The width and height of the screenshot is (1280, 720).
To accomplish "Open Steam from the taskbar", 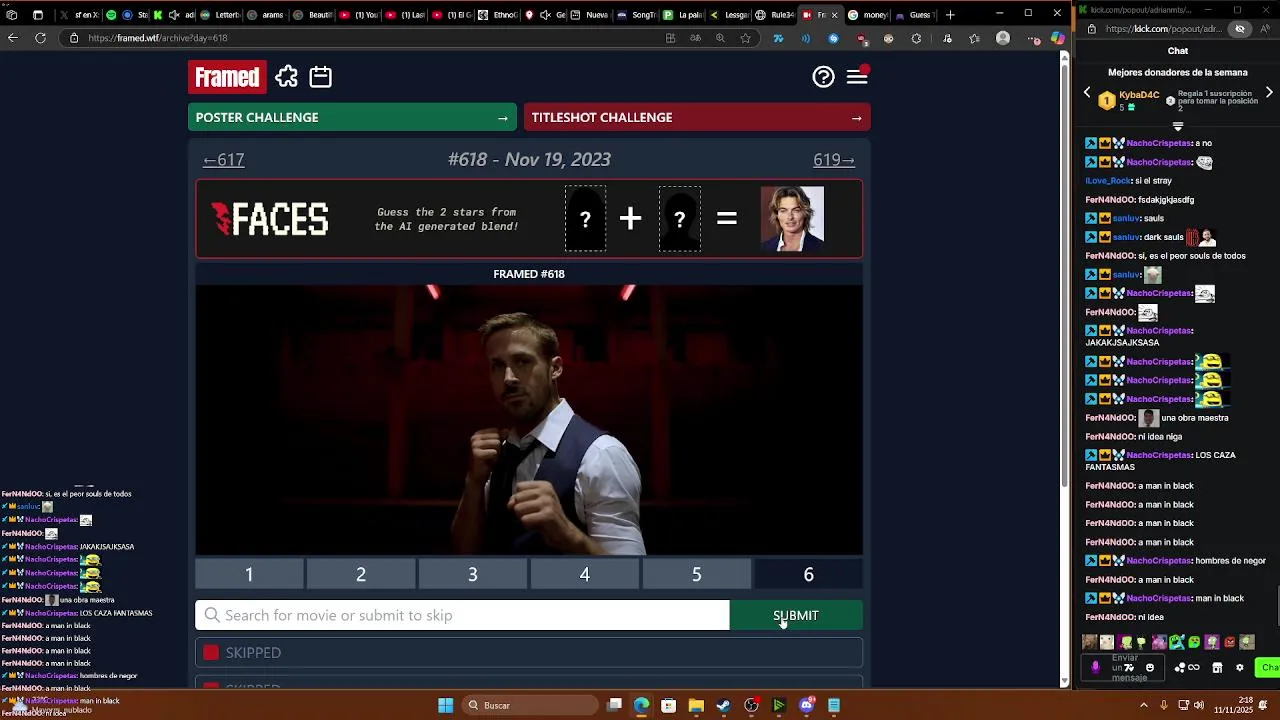I will [723, 705].
